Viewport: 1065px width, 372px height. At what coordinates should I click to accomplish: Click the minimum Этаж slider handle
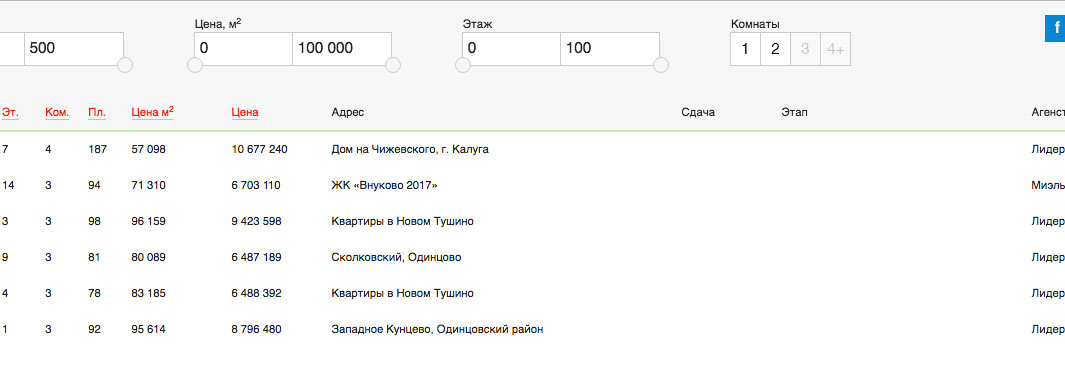pos(463,65)
